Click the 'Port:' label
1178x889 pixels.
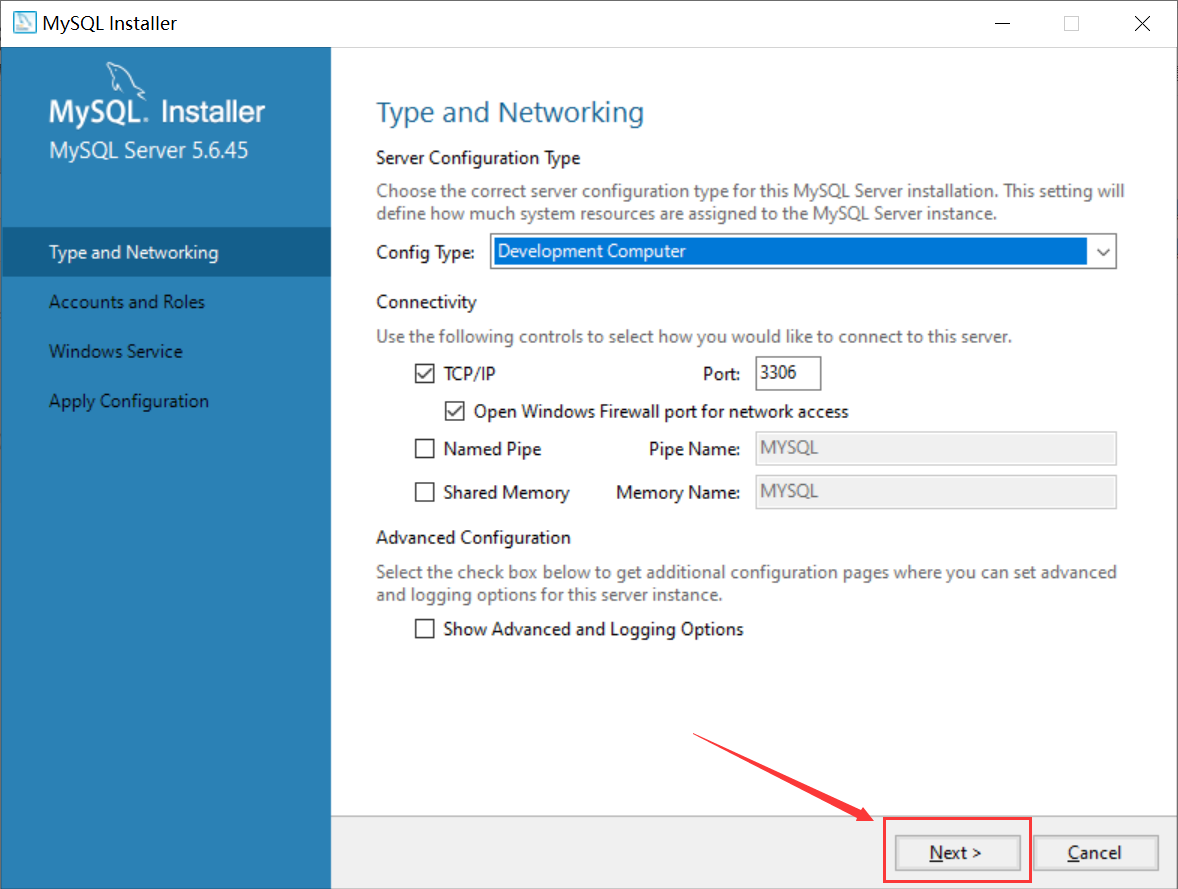721,373
